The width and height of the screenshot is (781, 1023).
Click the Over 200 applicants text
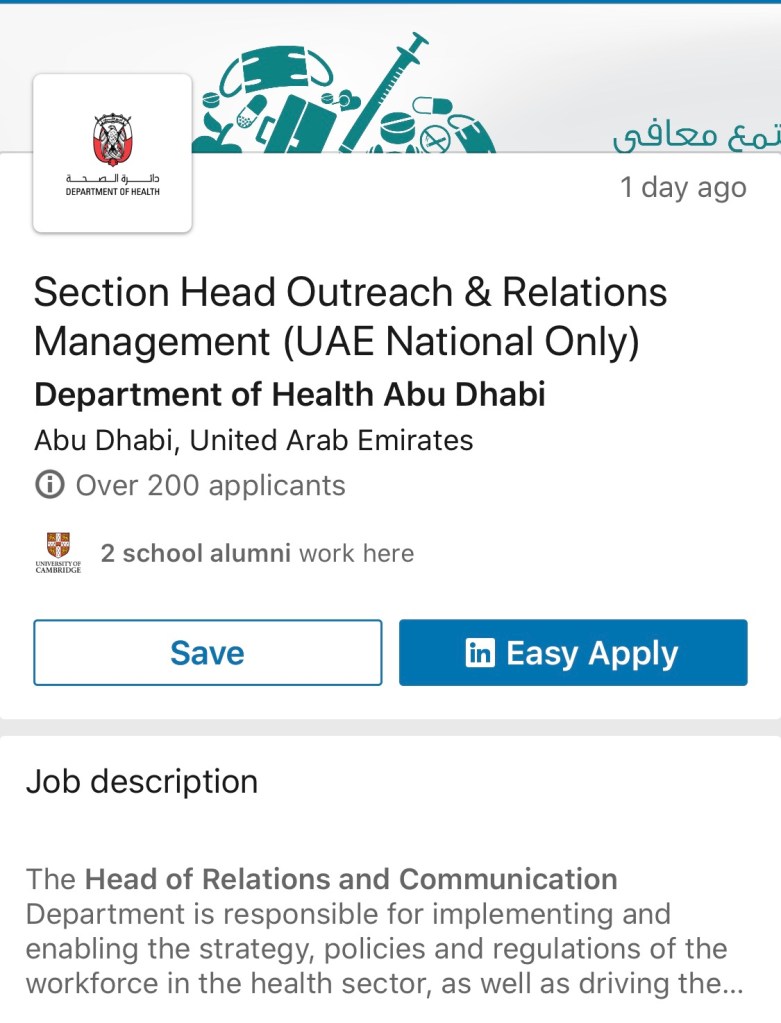click(x=210, y=486)
